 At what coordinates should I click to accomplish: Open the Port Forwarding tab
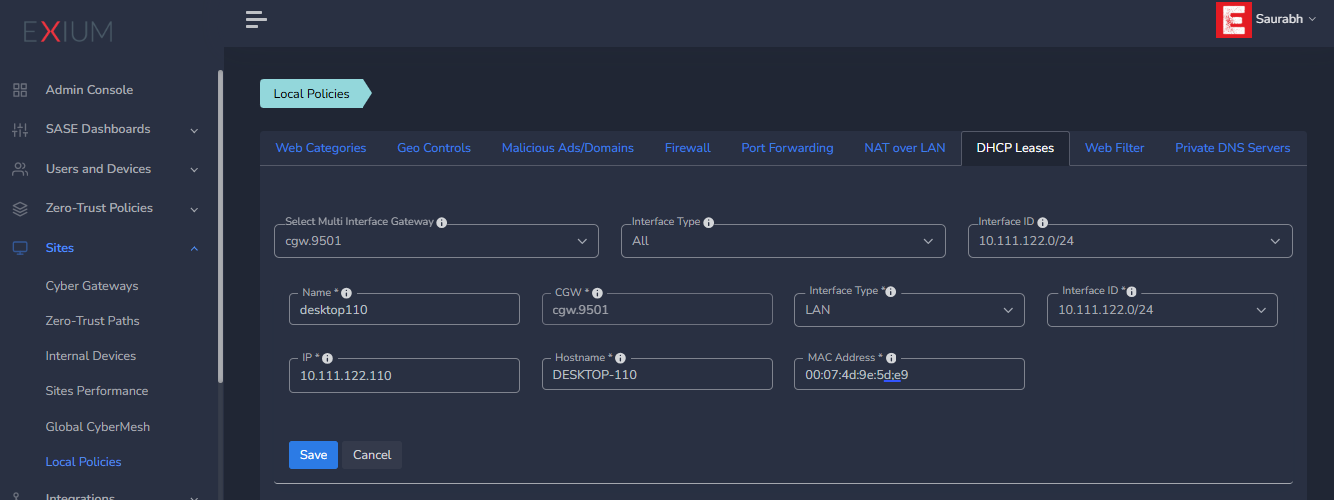click(x=787, y=148)
